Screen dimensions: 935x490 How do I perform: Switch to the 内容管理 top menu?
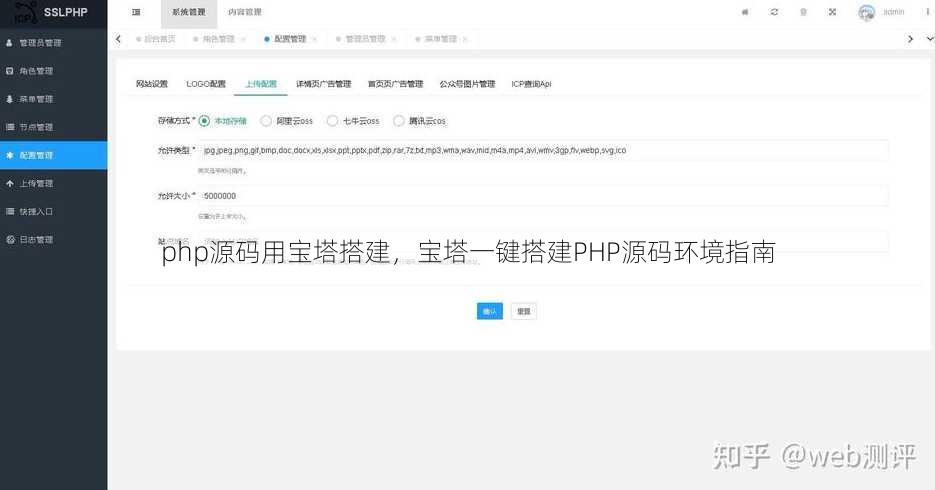[245, 12]
